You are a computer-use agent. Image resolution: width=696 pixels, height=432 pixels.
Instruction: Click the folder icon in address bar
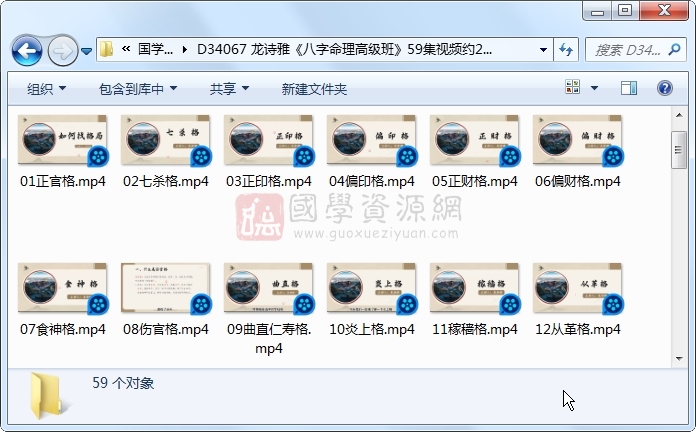pyautogui.click(x=107, y=49)
